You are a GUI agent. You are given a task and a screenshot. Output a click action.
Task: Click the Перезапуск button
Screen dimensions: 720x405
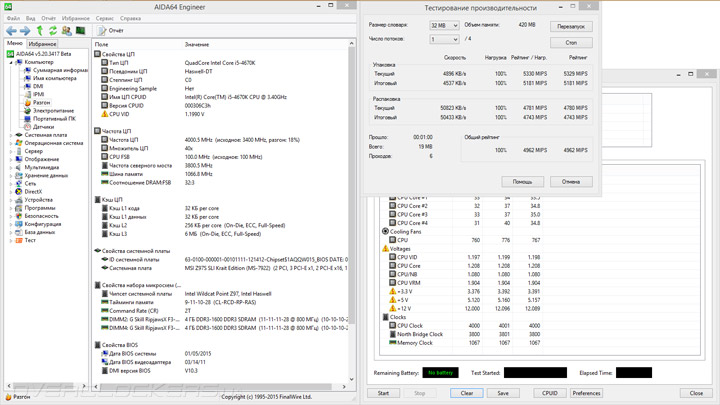(x=571, y=27)
